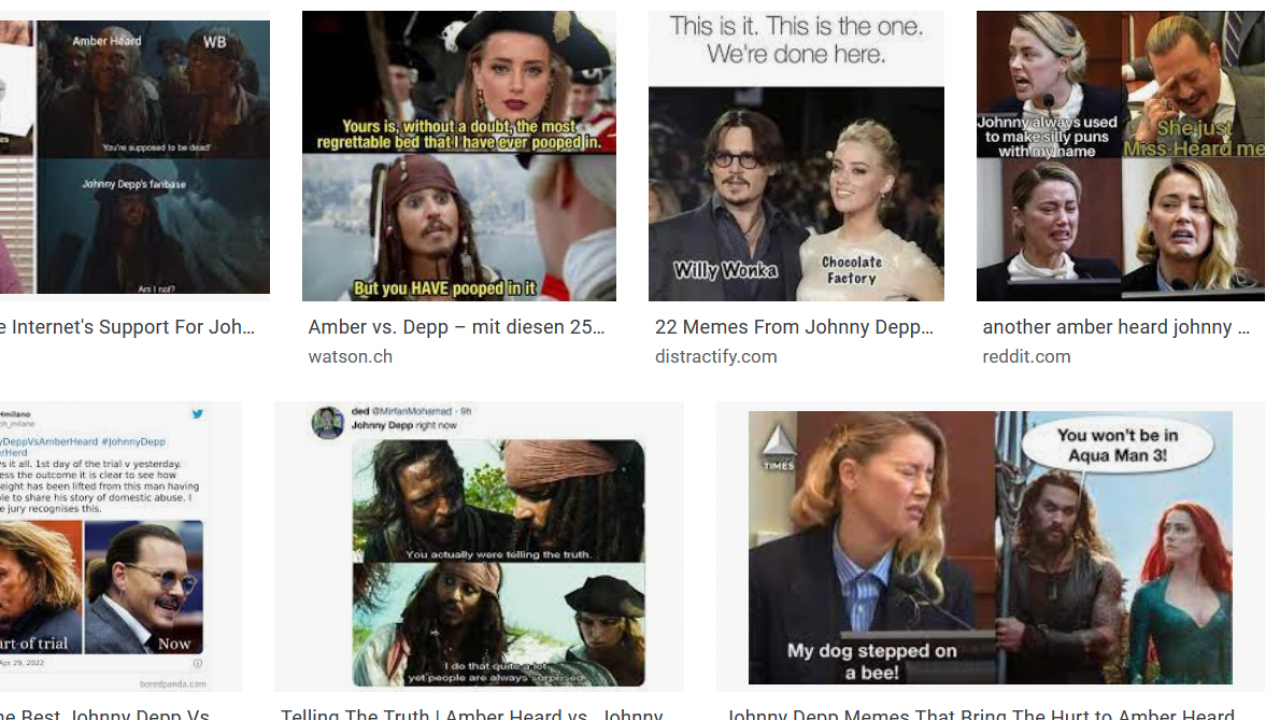Image resolution: width=1280 pixels, height=720 pixels.
Task: Open the 'another amber heard johnny …' result title
Action: click(1116, 327)
